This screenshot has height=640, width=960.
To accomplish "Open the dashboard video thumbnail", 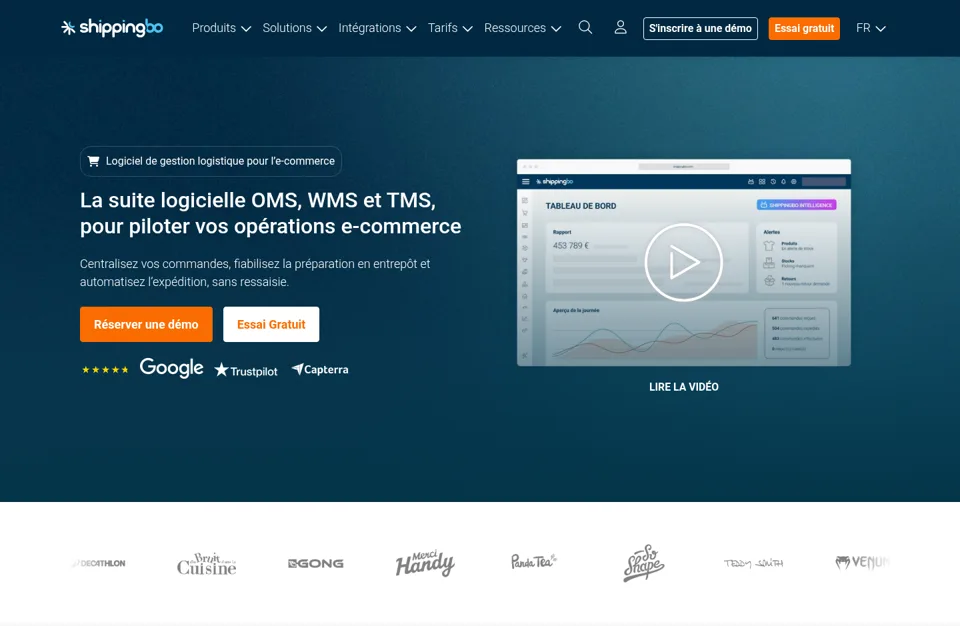I will 684,262.
